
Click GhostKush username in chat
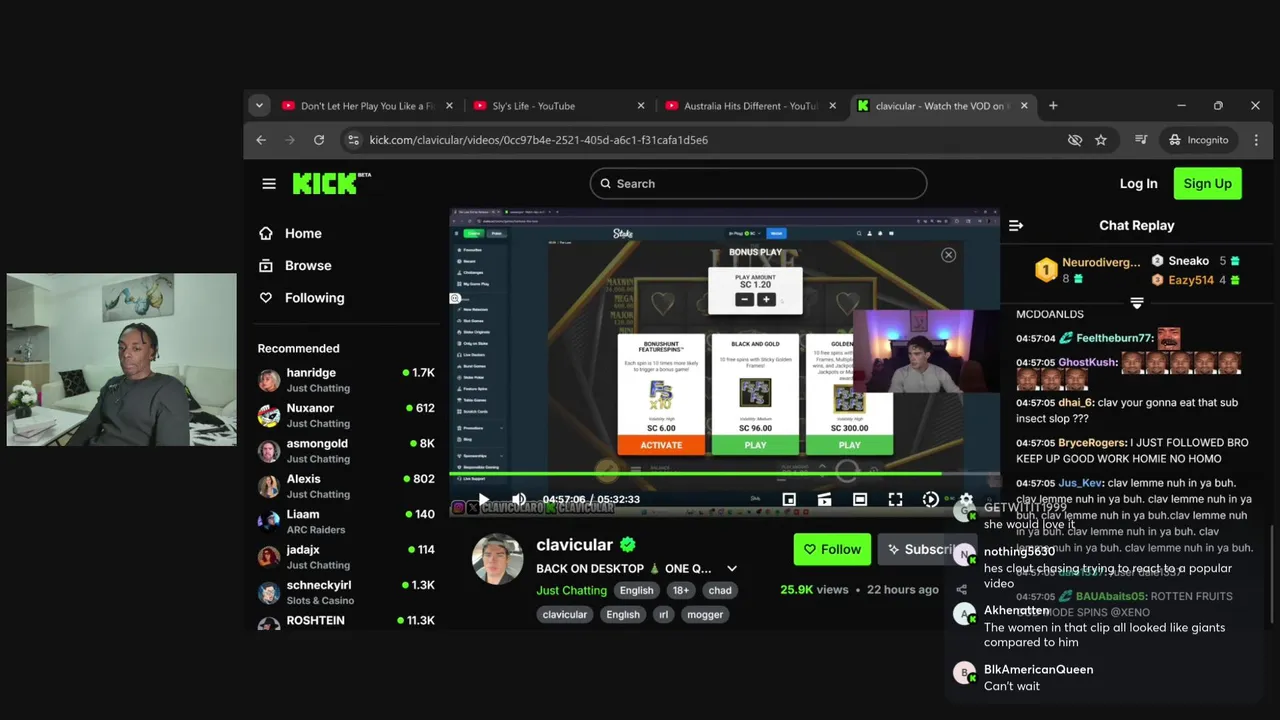1088,362
